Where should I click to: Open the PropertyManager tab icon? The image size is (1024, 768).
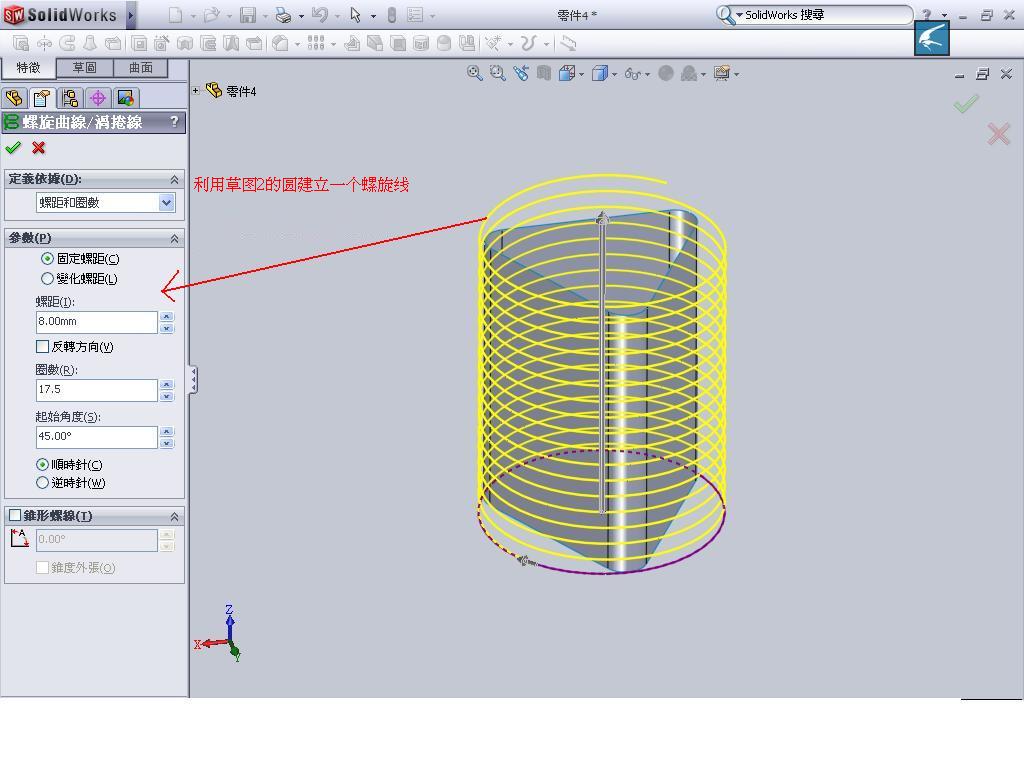[42, 99]
